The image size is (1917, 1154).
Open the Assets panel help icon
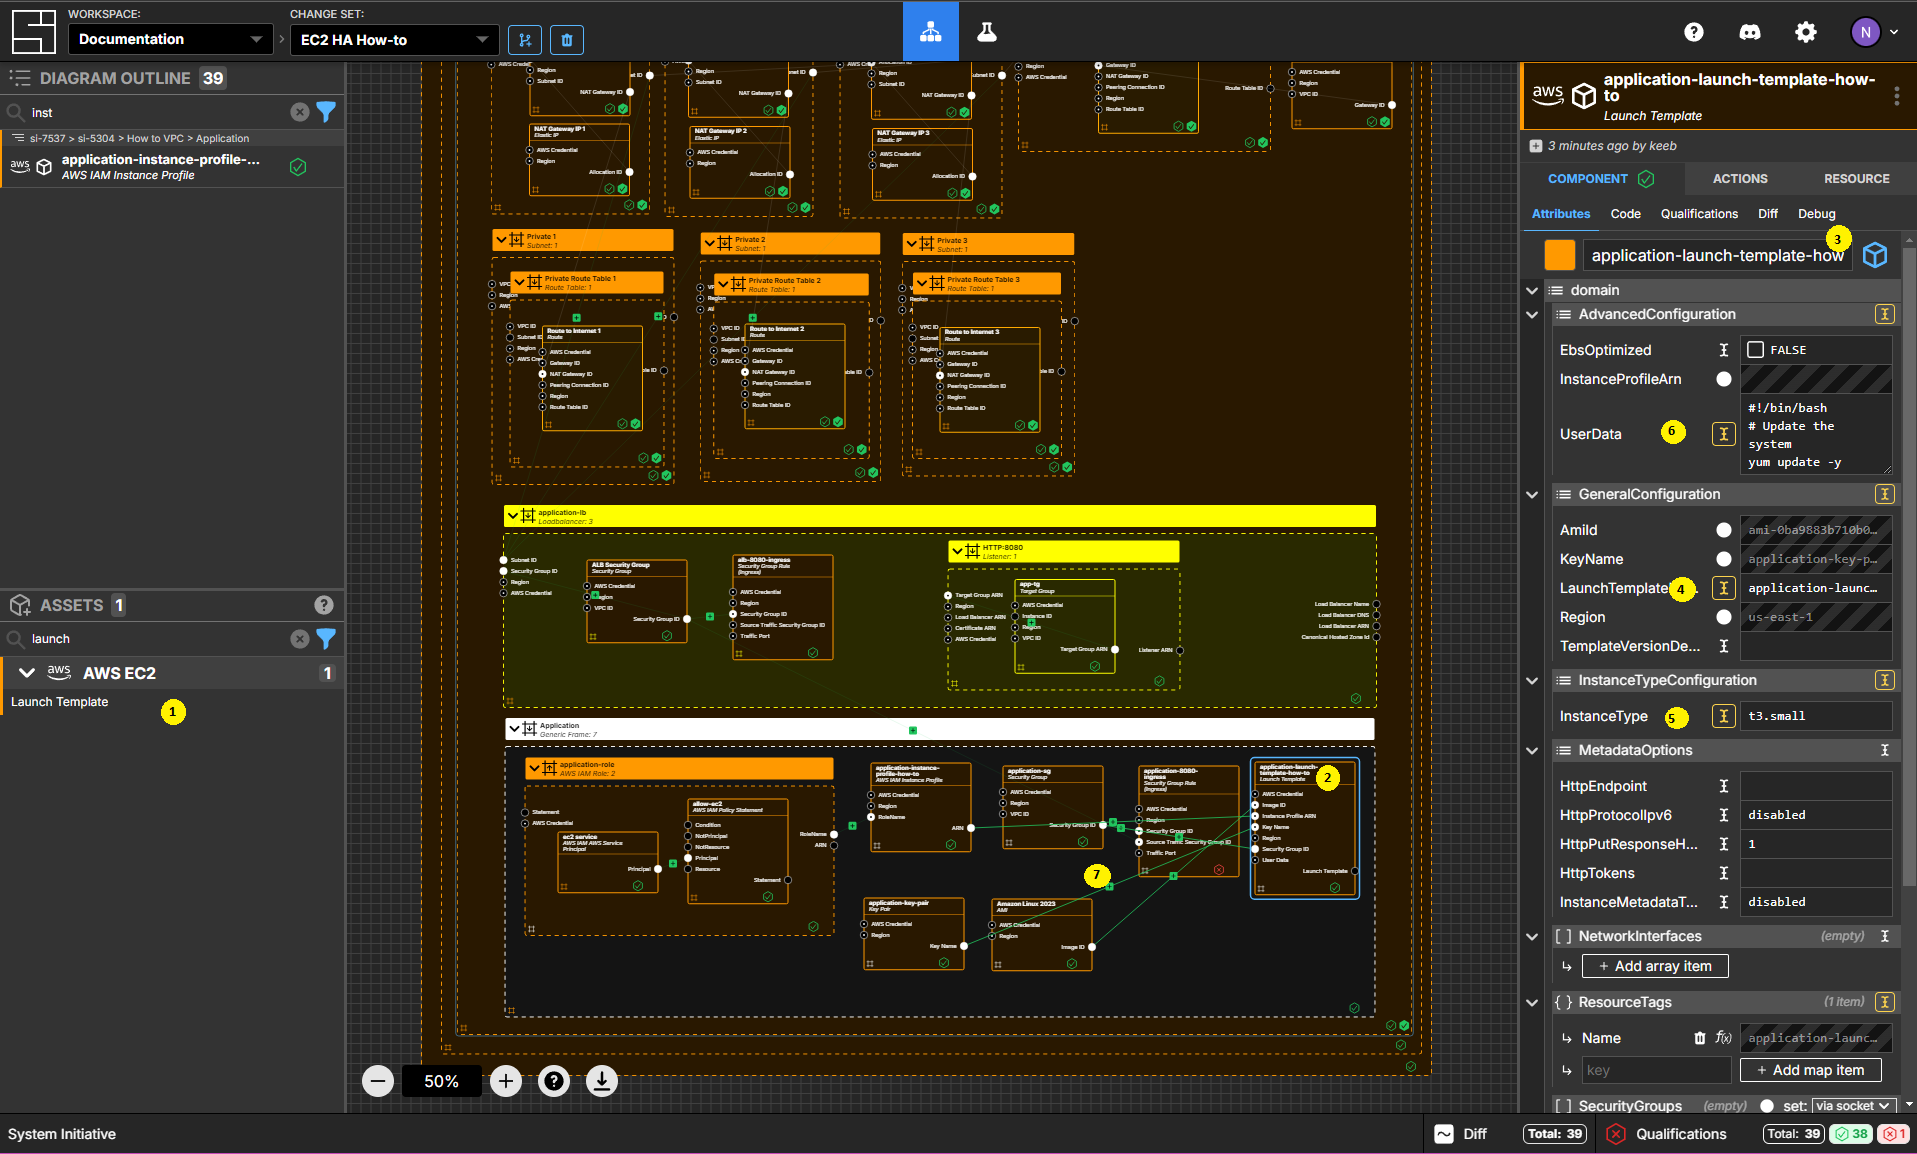[x=323, y=604]
